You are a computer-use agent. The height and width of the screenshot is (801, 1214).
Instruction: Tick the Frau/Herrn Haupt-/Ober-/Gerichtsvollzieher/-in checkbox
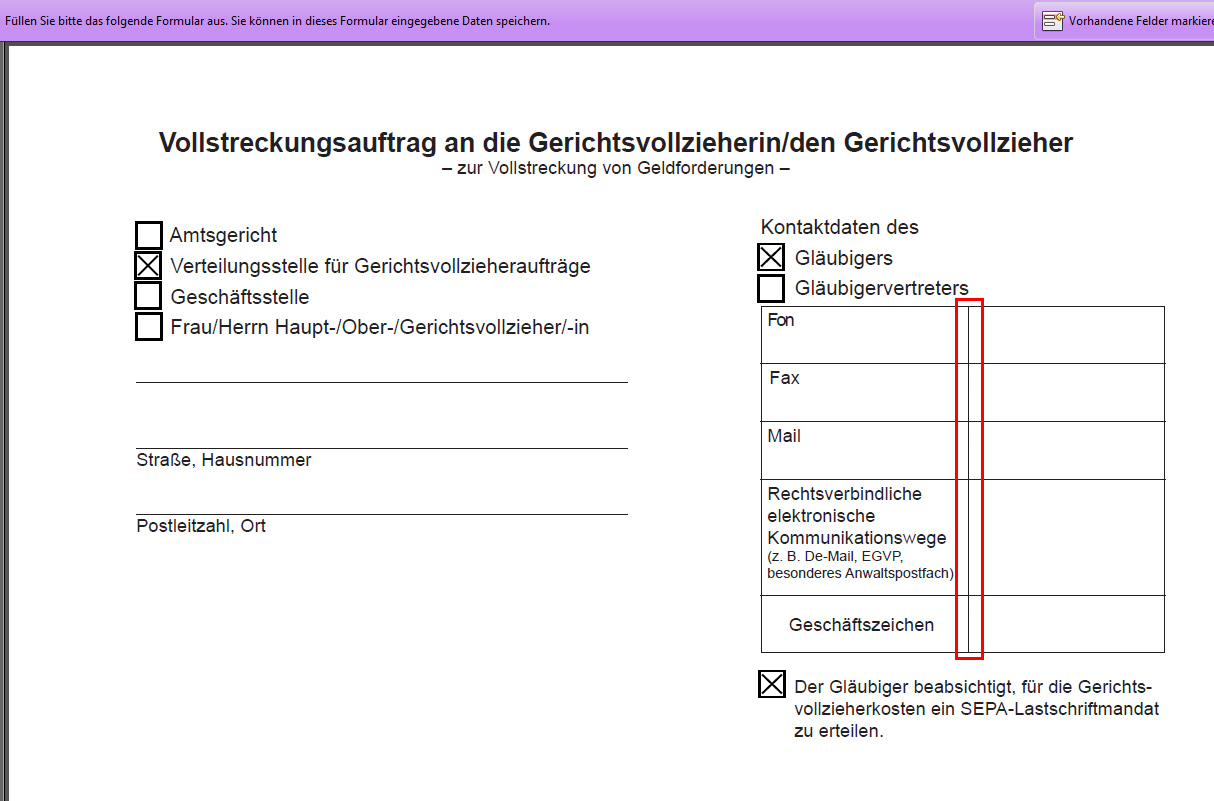point(149,327)
